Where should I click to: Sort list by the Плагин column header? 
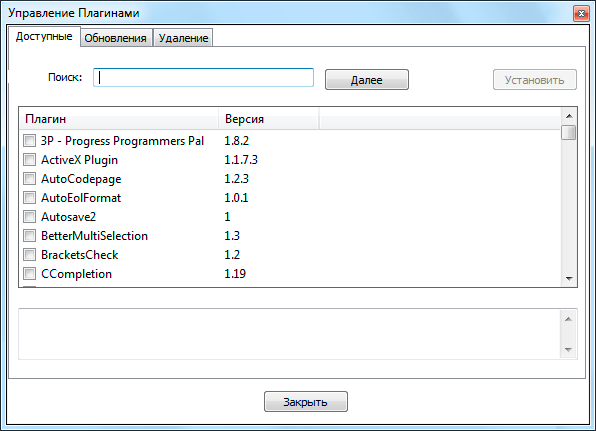click(x=119, y=119)
